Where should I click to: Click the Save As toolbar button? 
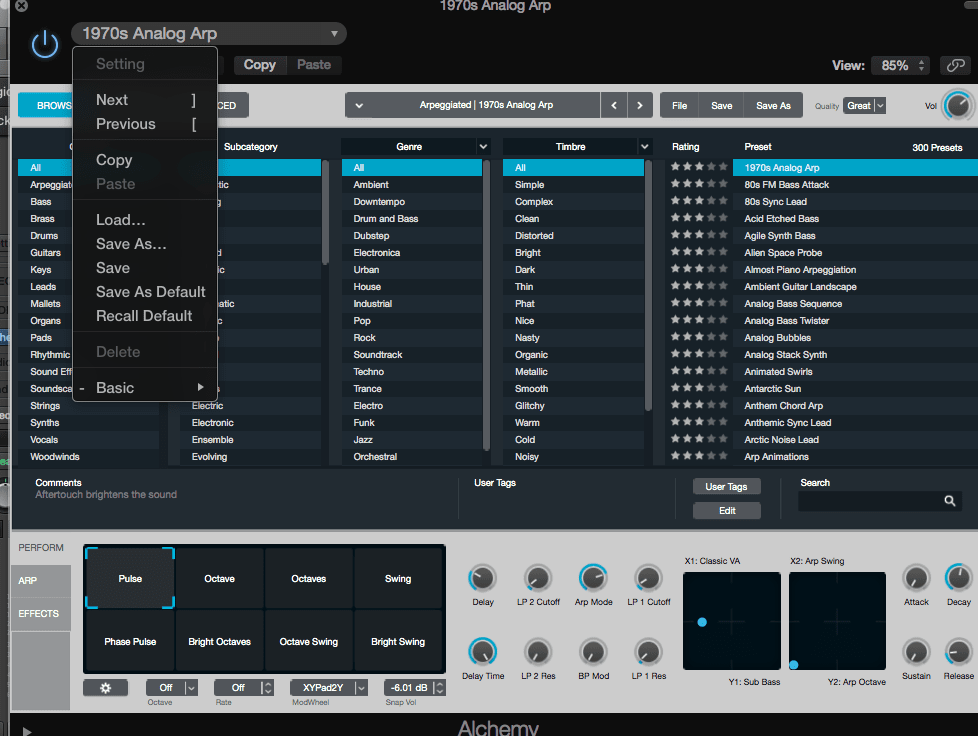tap(773, 105)
